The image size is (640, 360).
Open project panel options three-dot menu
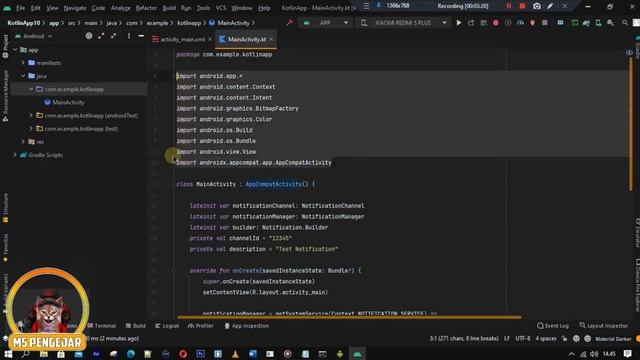(129, 36)
